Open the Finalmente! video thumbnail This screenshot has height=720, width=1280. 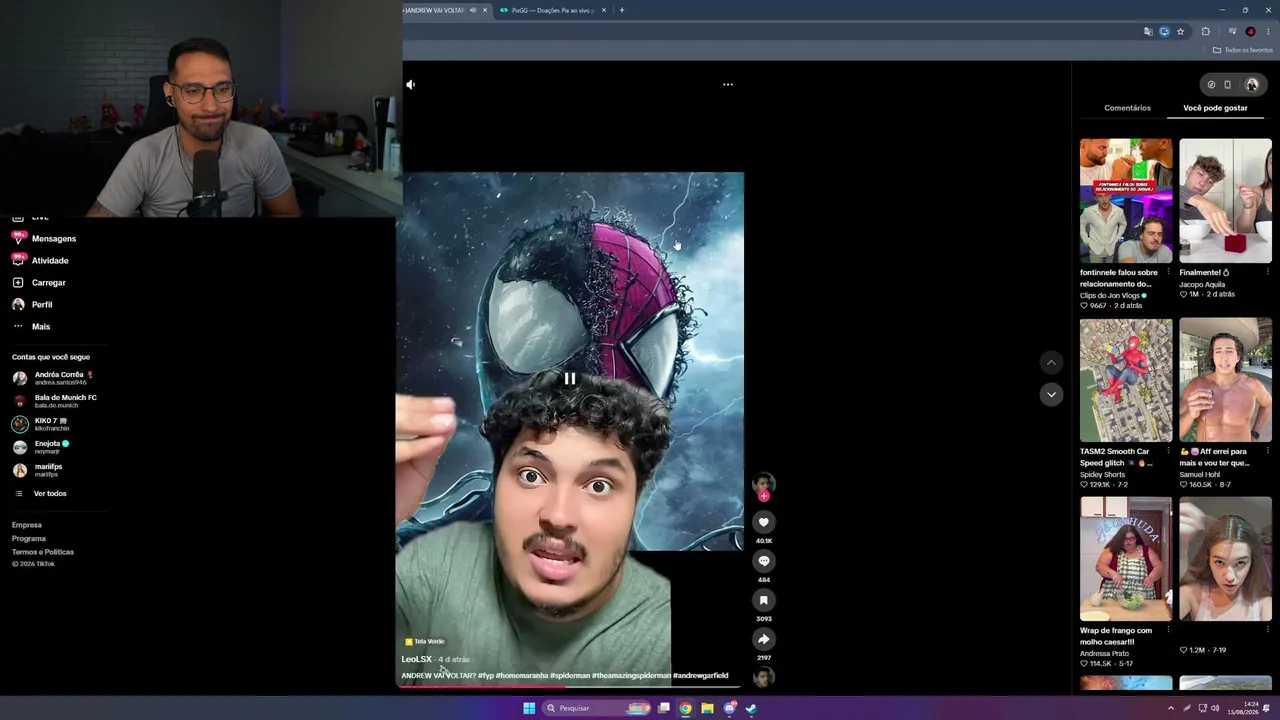click(1225, 201)
